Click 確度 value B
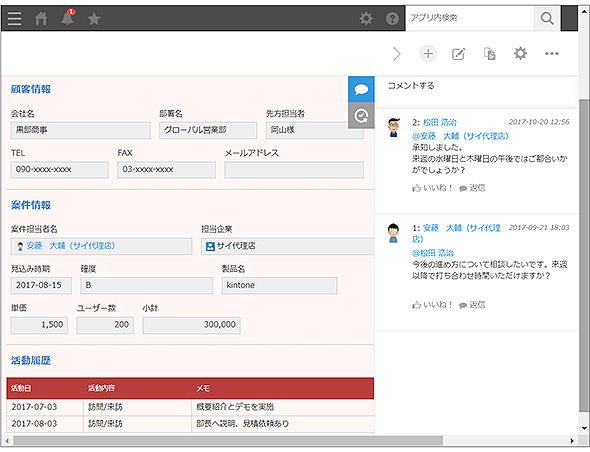590x452 pixels. coord(146,286)
